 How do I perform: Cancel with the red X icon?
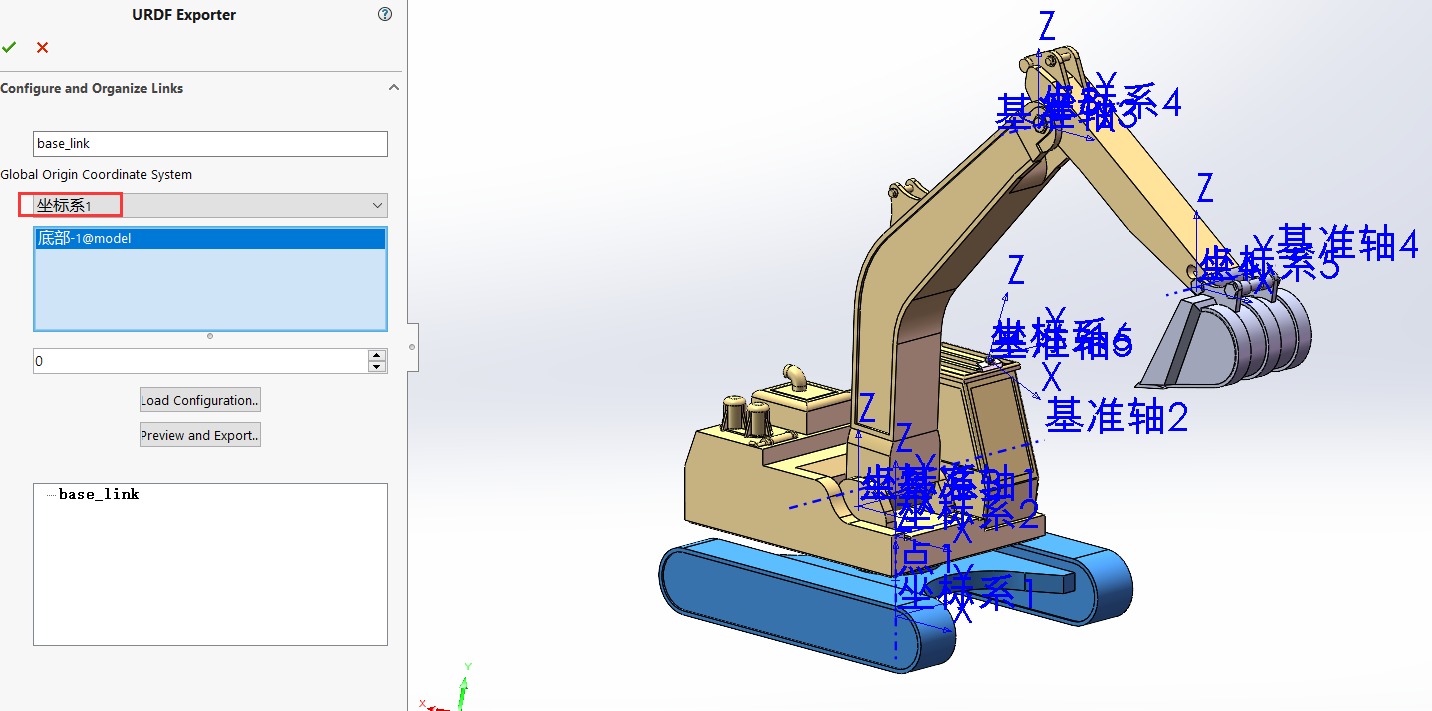tap(42, 47)
